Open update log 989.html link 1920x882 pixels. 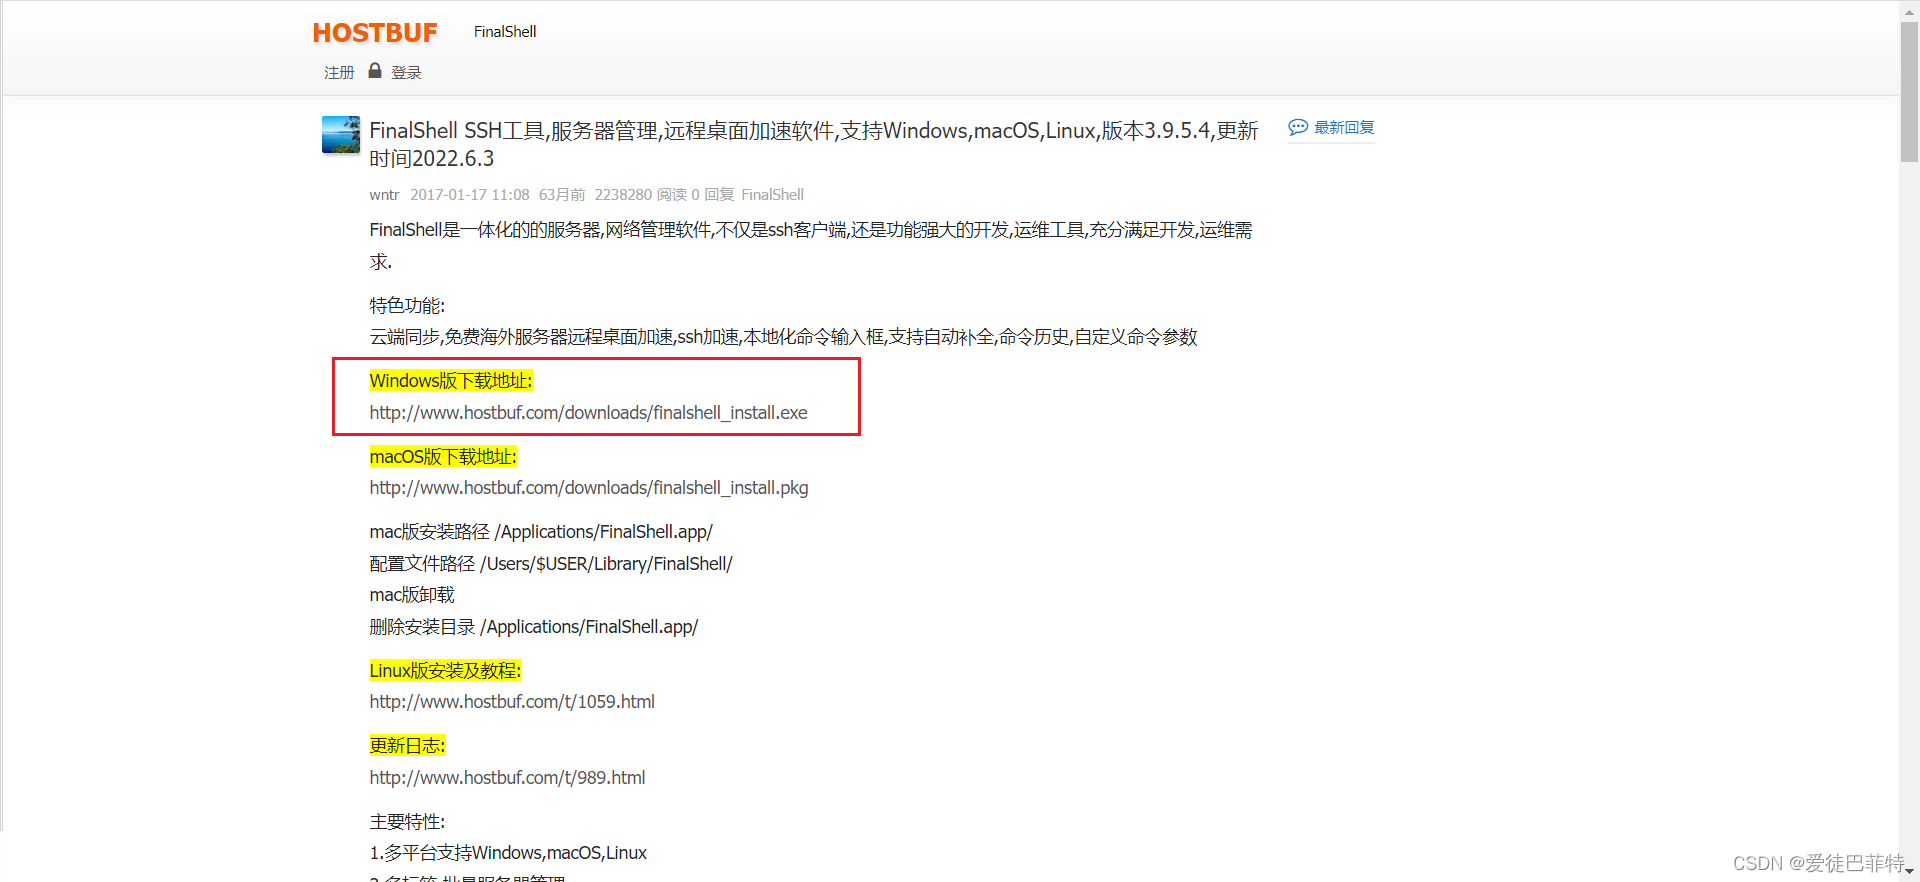507,778
